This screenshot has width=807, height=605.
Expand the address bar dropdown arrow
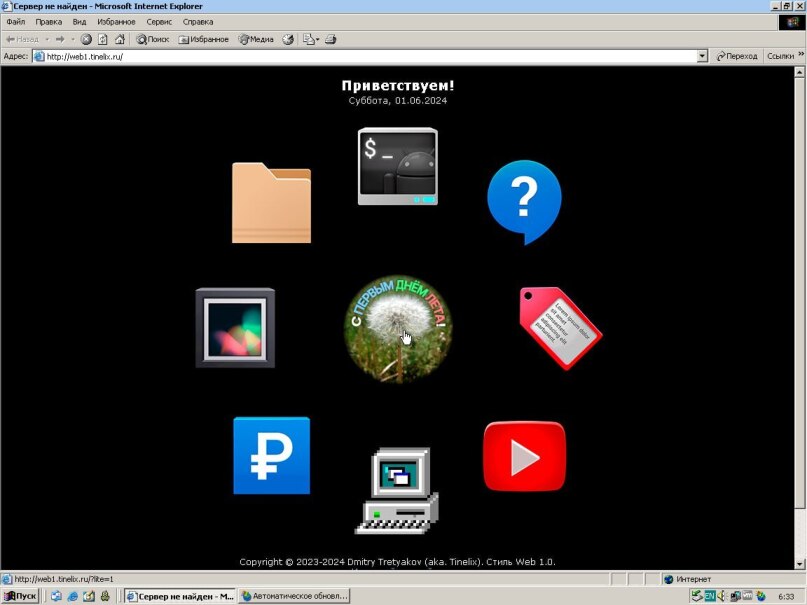pyautogui.click(x=702, y=57)
